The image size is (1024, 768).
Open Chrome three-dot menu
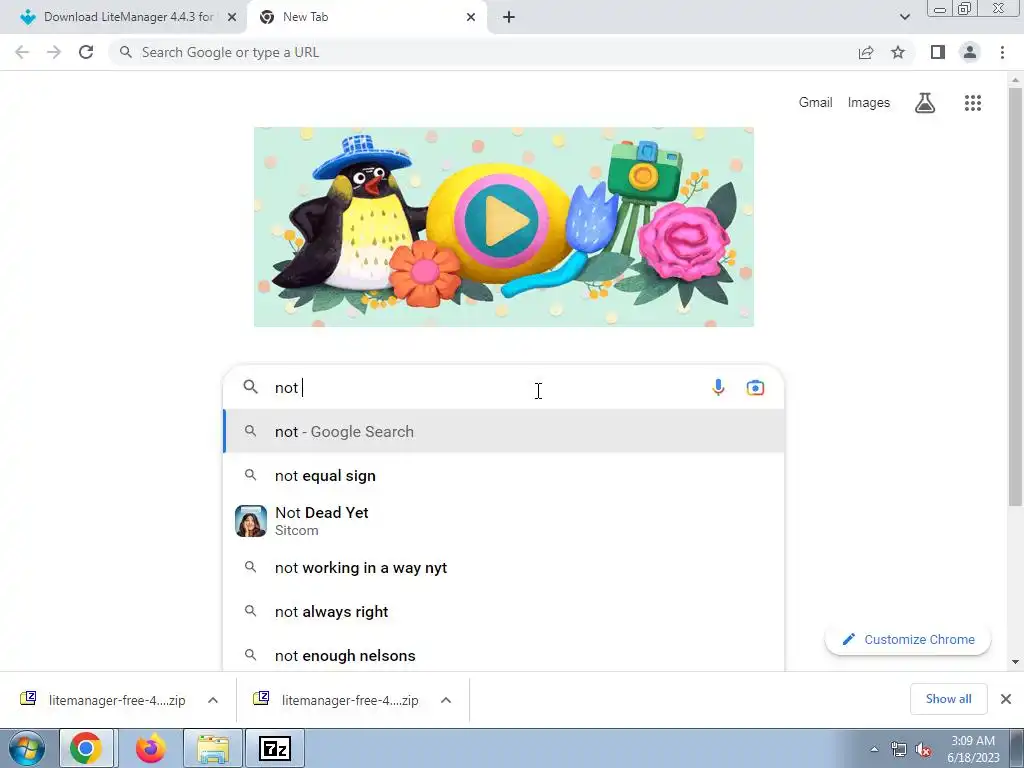[x=1002, y=52]
